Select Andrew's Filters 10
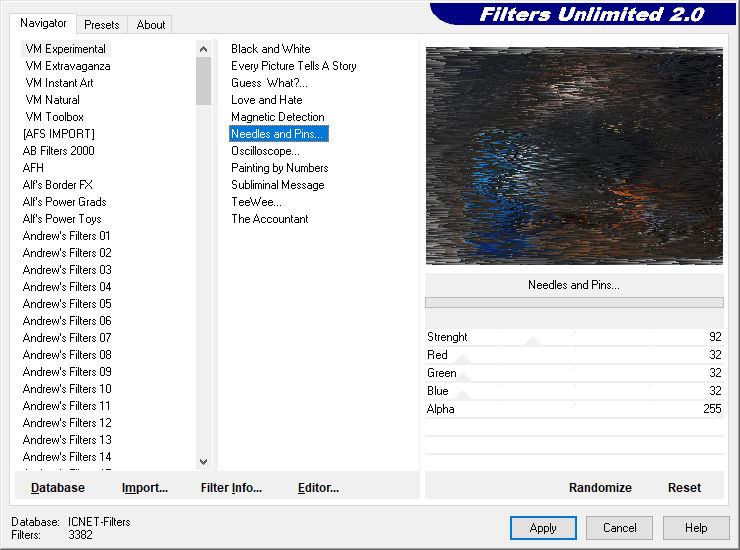 tap(67, 389)
